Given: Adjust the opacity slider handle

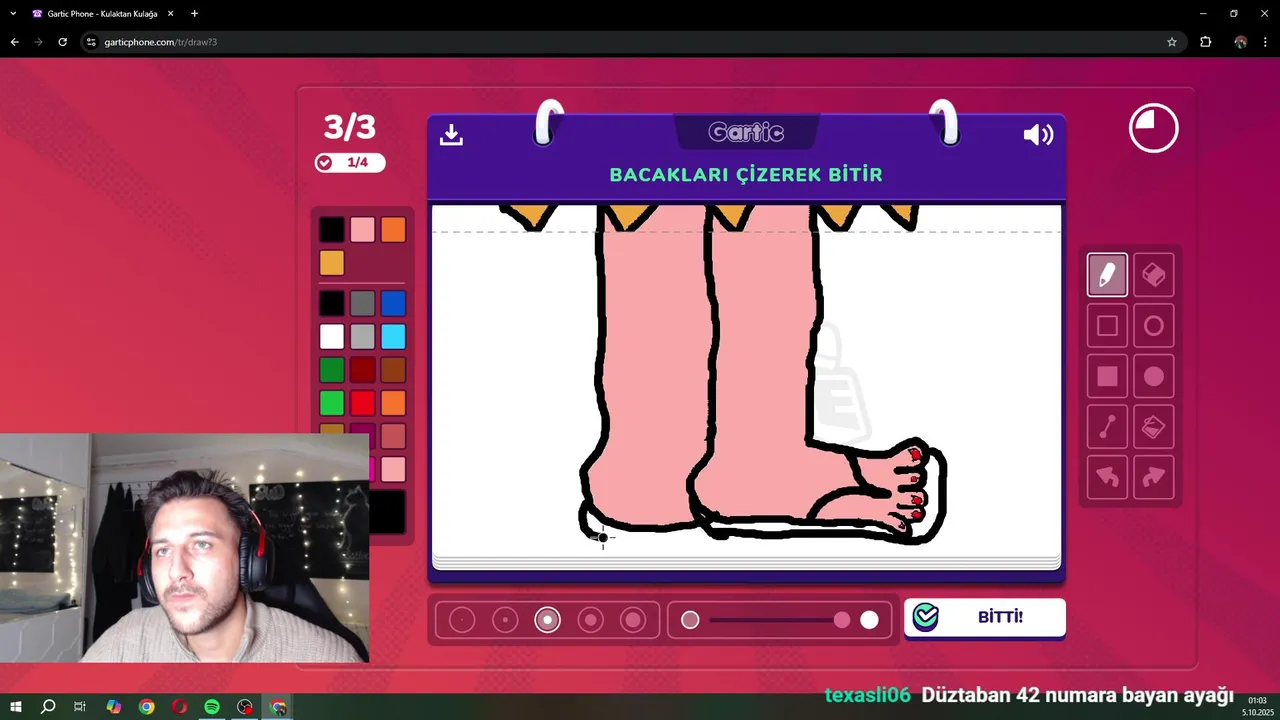Looking at the screenshot, I should coord(842,620).
